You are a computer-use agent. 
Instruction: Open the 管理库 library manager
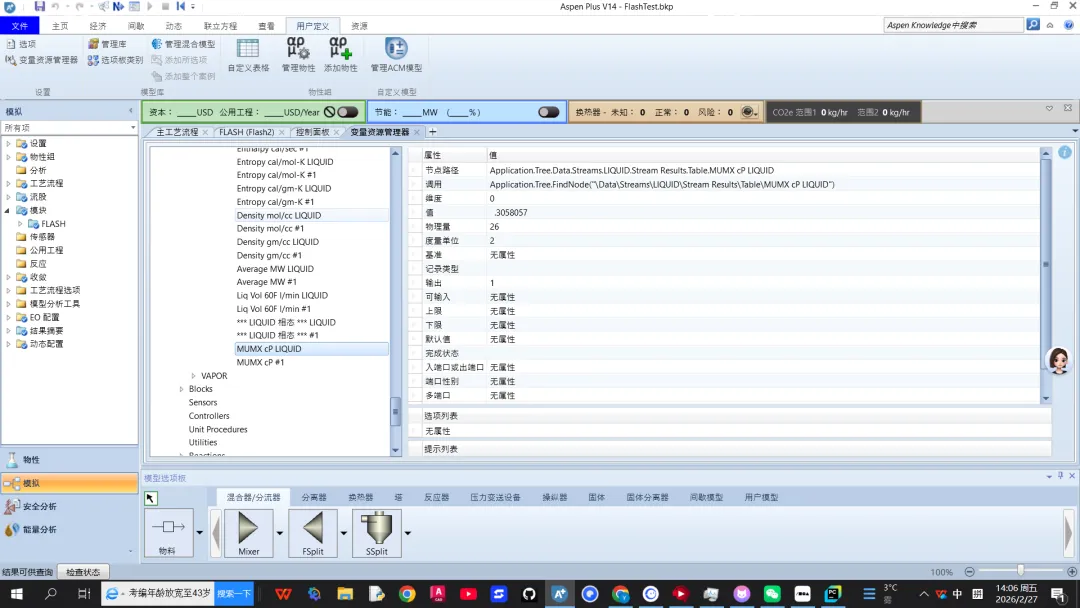pyautogui.click(x=107, y=44)
